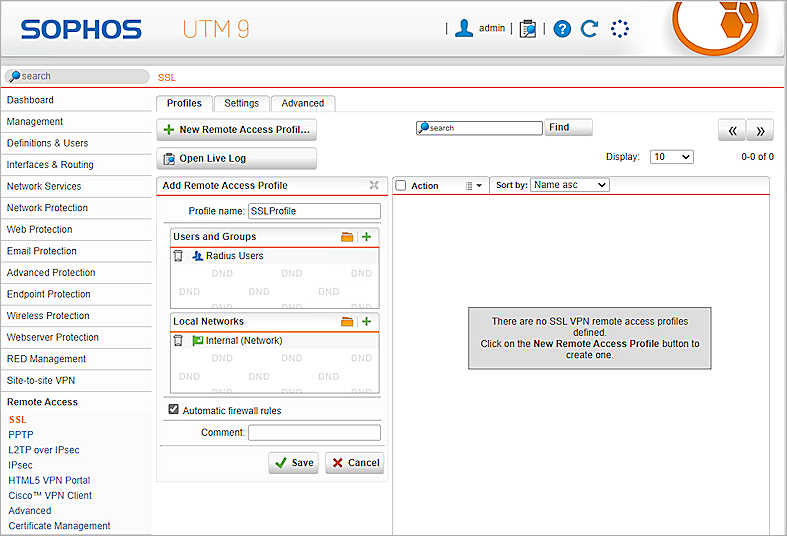Click green plus in Users and Groups
The width and height of the screenshot is (787, 536).
click(x=366, y=236)
